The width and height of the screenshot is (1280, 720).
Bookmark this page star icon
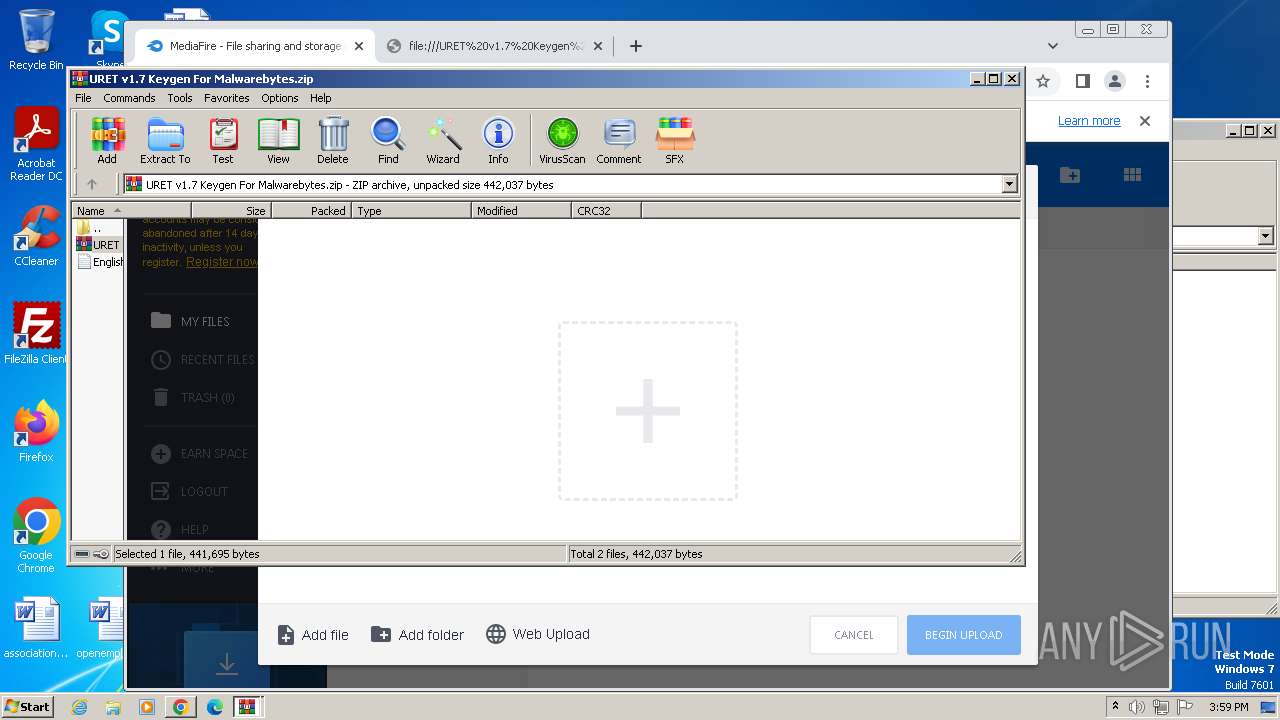pyautogui.click(x=1043, y=81)
